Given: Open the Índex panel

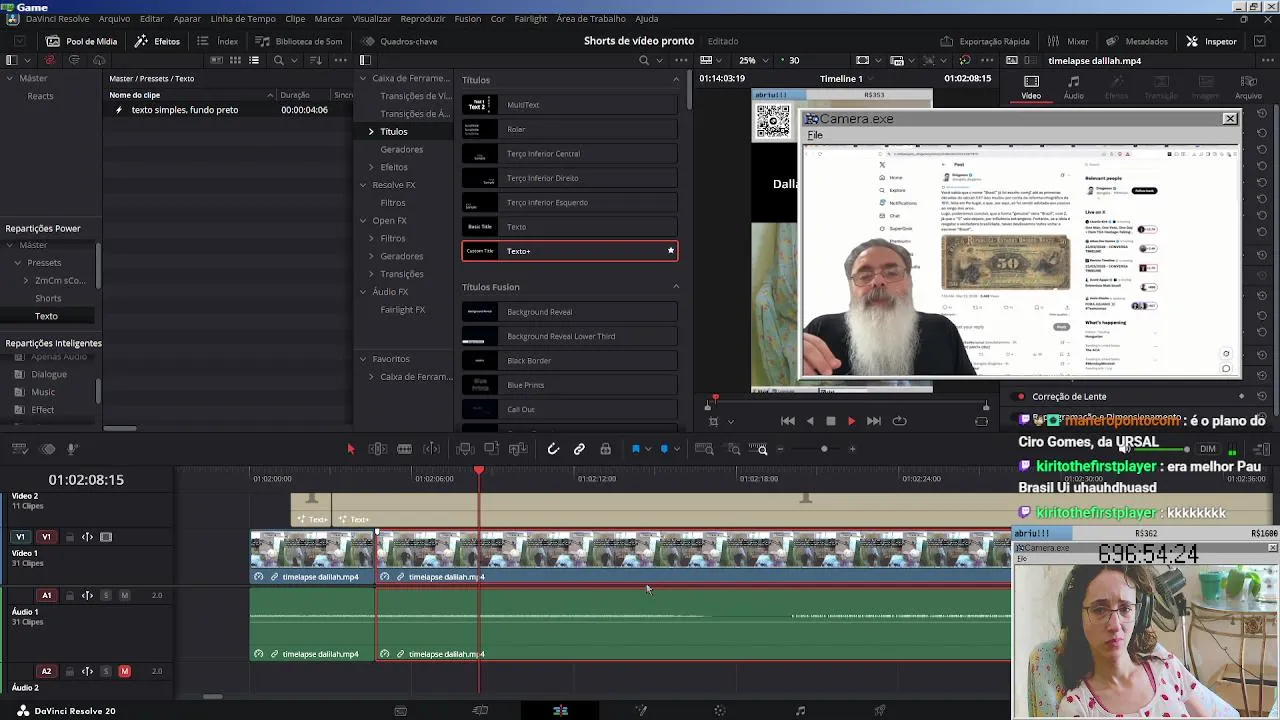Looking at the screenshot, I should pyautogui.click(x=218, y=41).
